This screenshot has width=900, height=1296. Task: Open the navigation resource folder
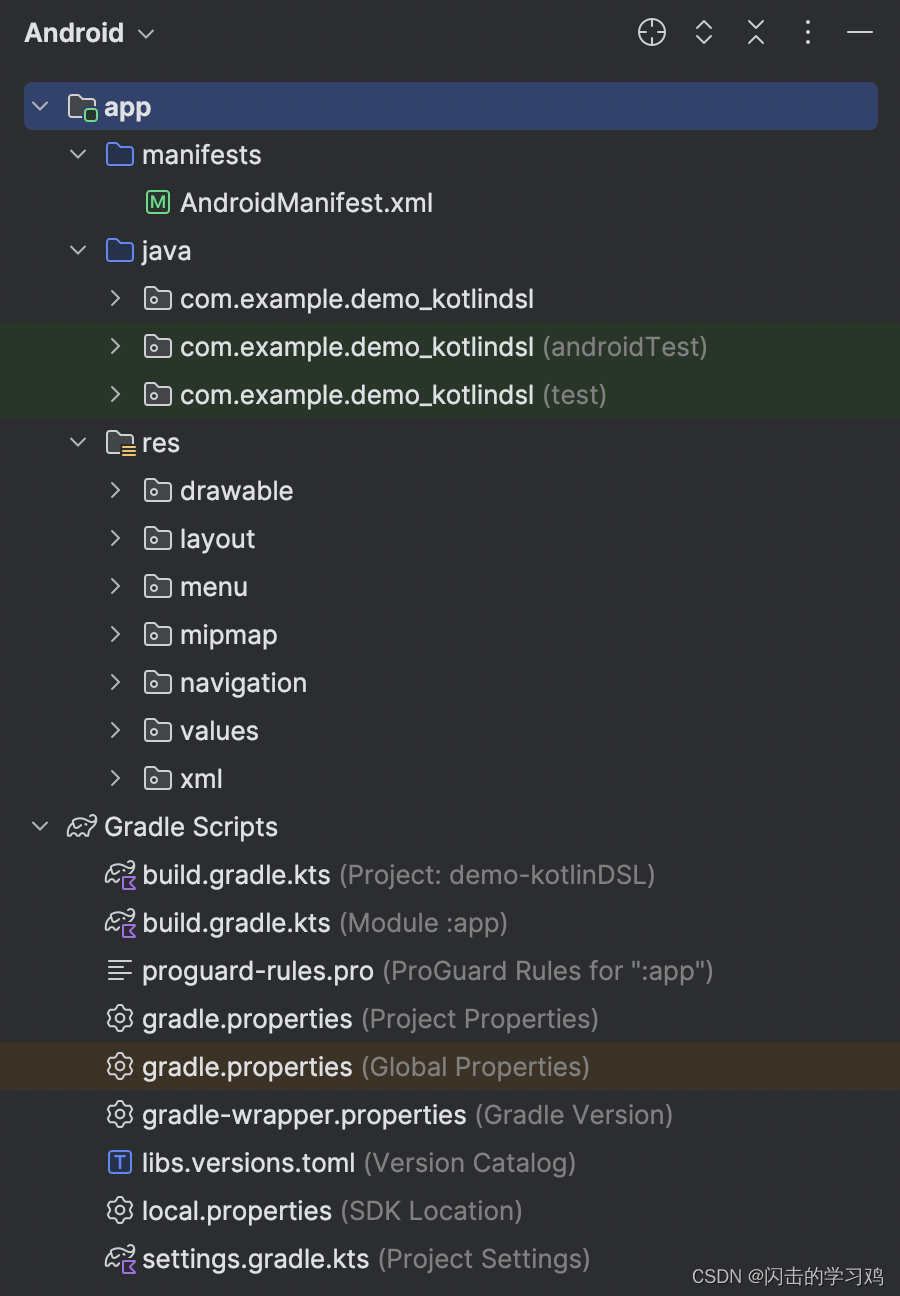point(243,682)
